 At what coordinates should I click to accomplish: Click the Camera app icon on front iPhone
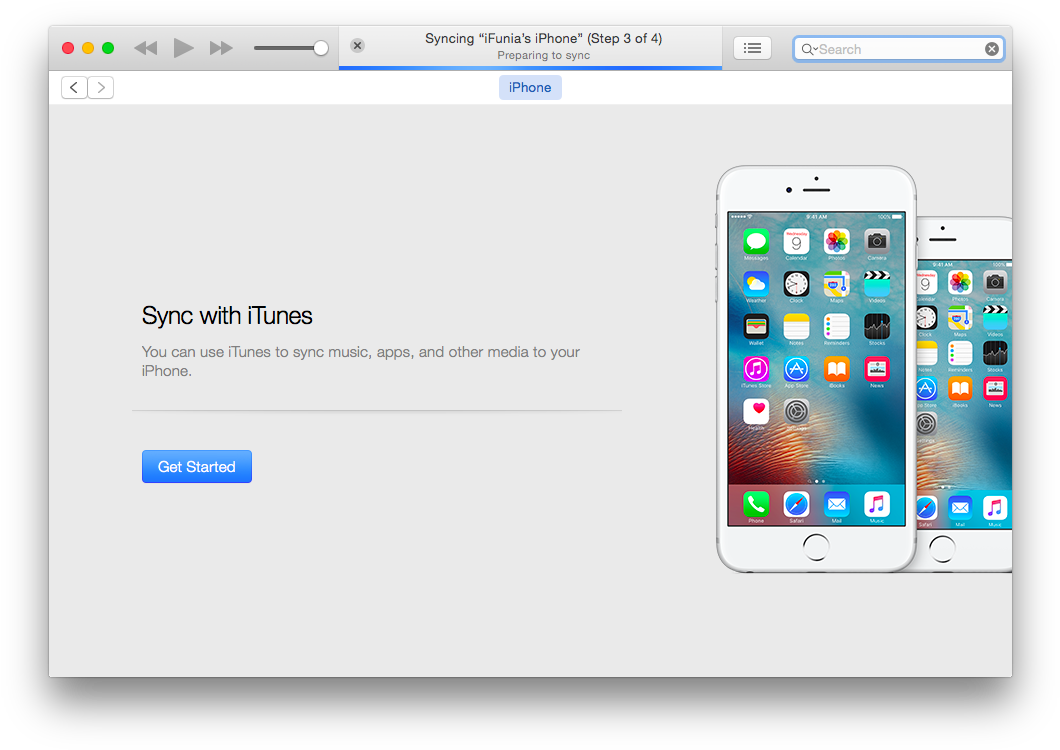click(x=877, y=241)
